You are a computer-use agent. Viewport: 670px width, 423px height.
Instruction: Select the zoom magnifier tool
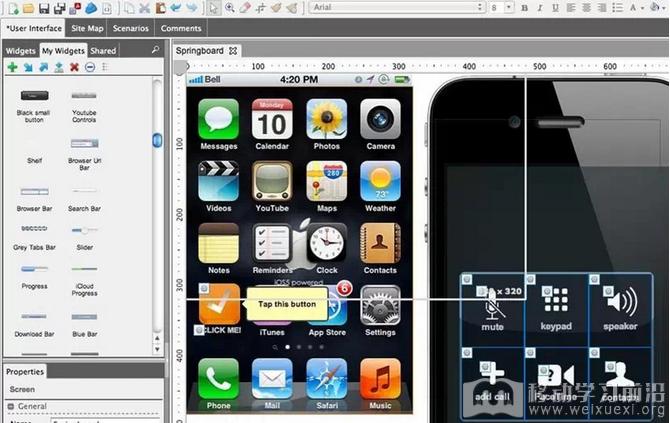coord(229,8)
